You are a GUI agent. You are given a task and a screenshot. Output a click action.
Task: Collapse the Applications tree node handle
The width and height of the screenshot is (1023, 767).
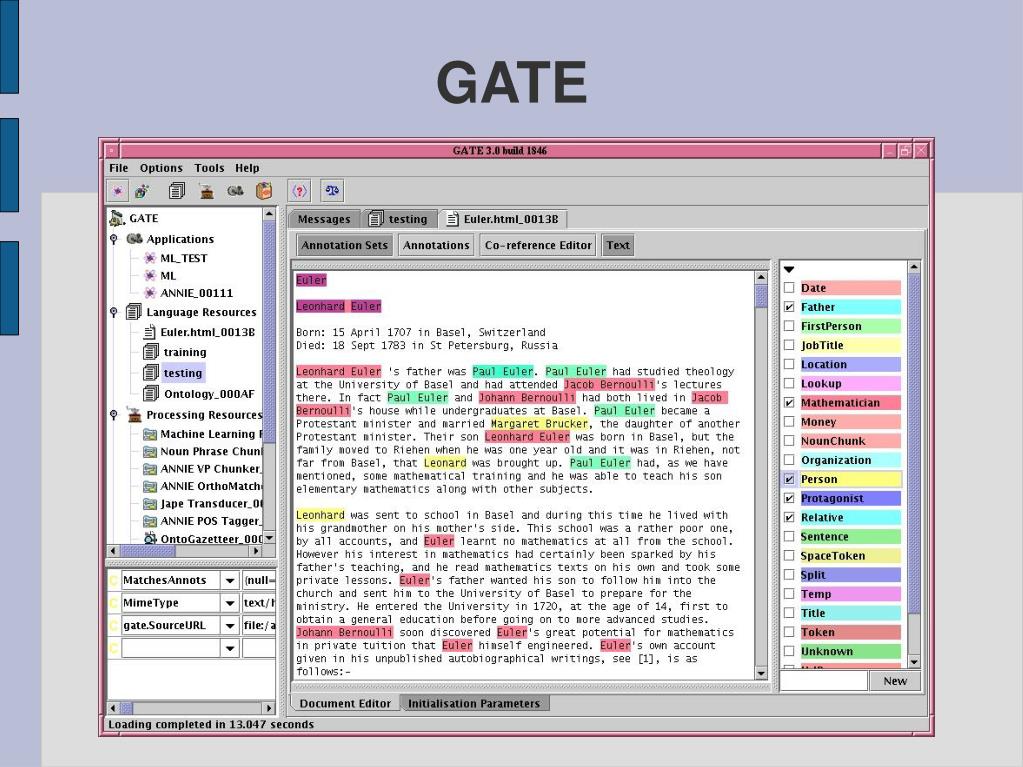pyautogui.click(x=114, y=239)
